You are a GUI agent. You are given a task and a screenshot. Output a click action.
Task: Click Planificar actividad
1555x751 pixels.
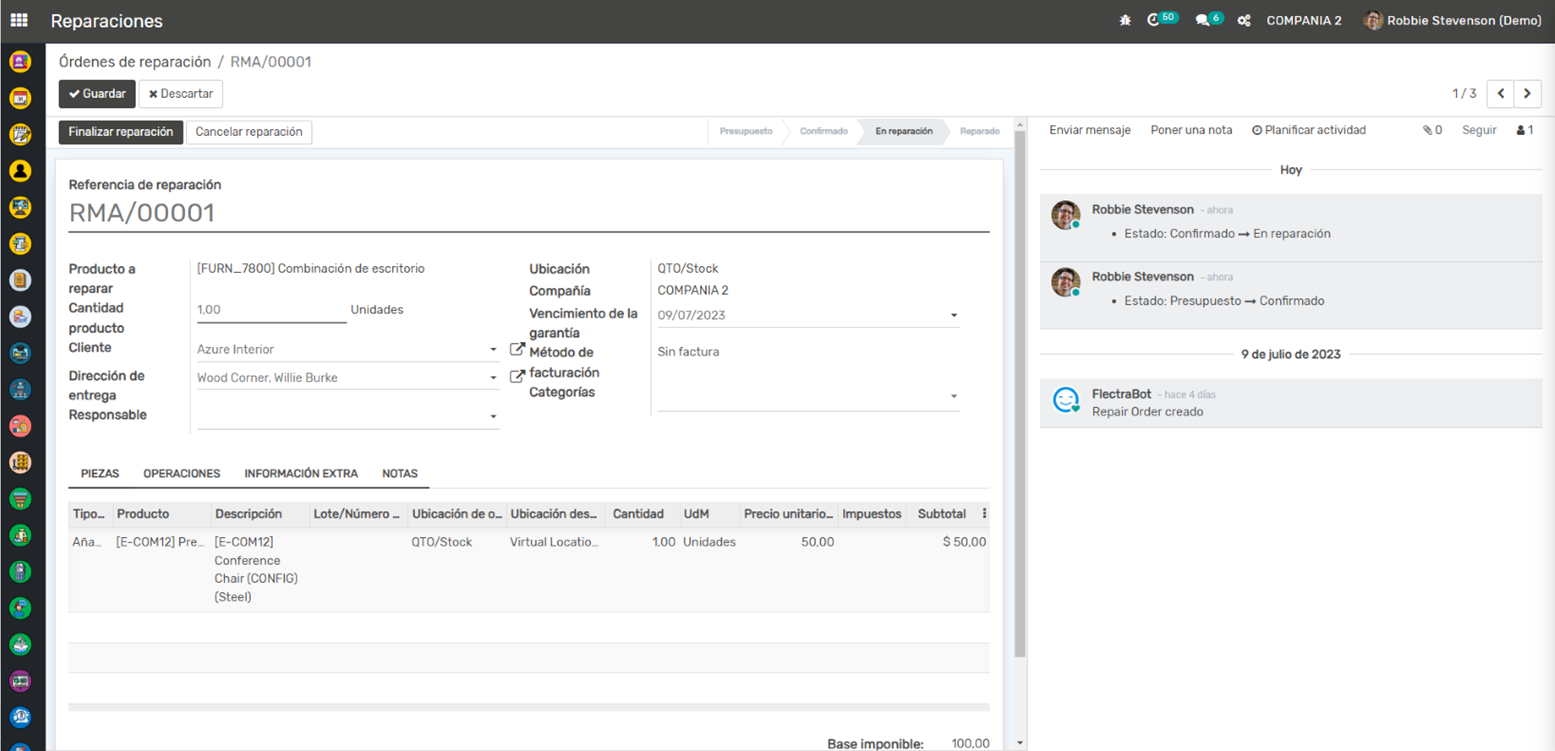1308,130
